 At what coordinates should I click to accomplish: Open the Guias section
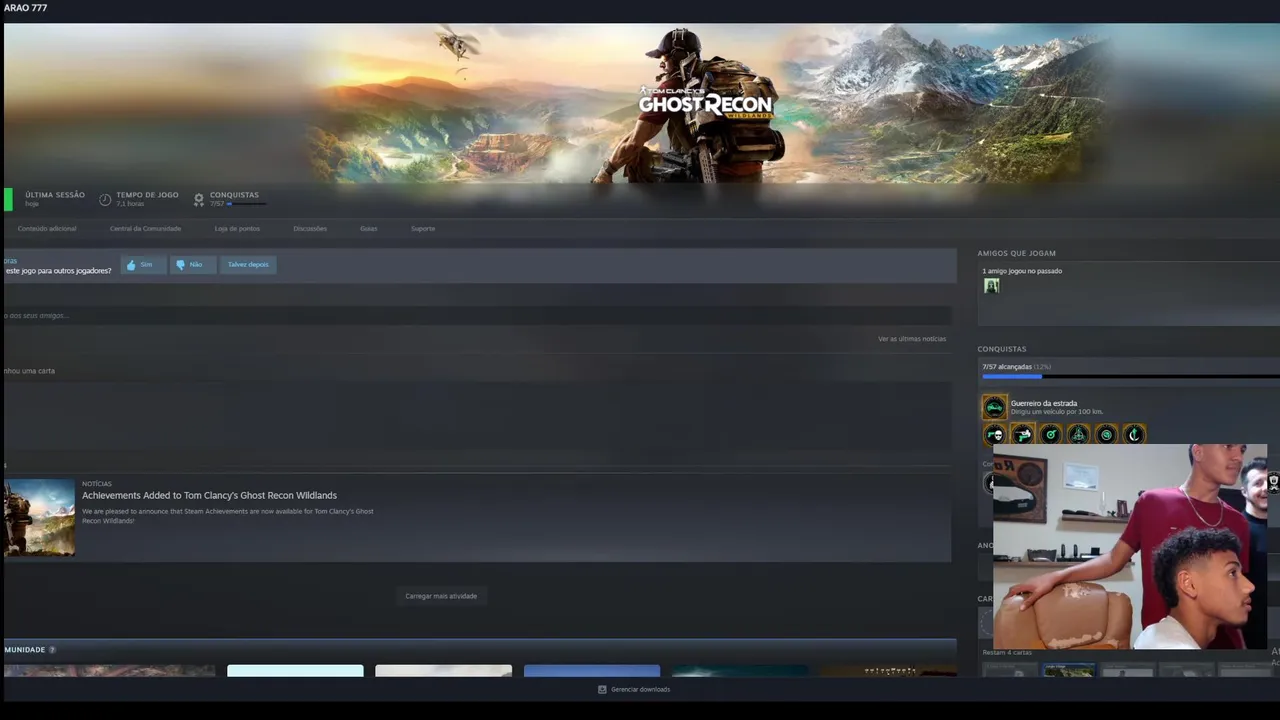tap(369, 228)
